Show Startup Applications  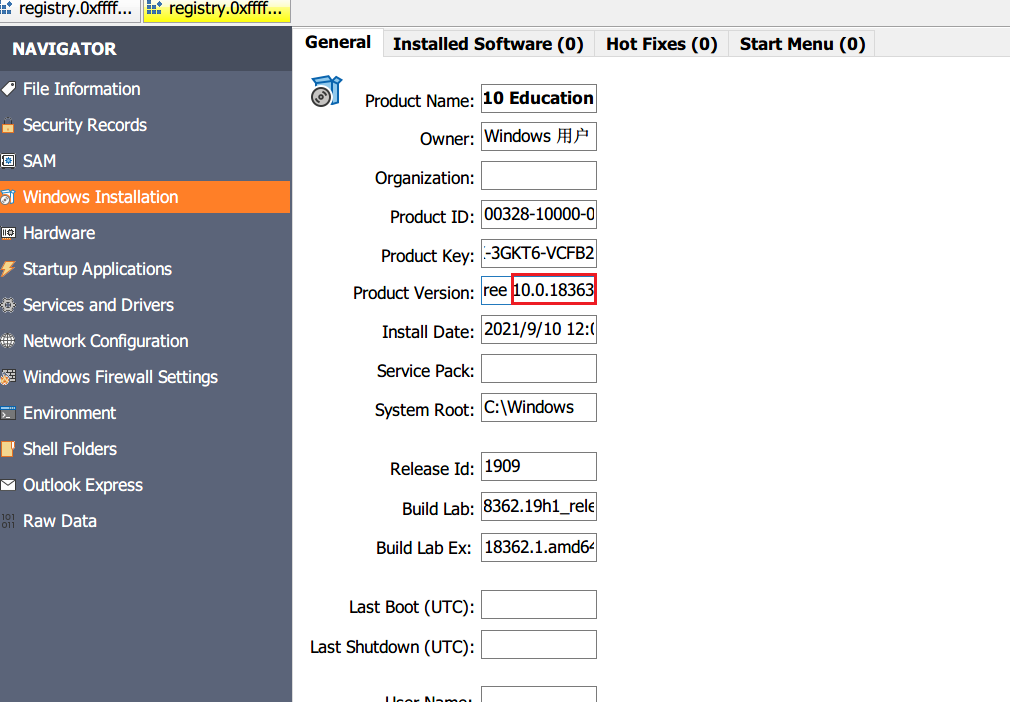click(146, 269)
